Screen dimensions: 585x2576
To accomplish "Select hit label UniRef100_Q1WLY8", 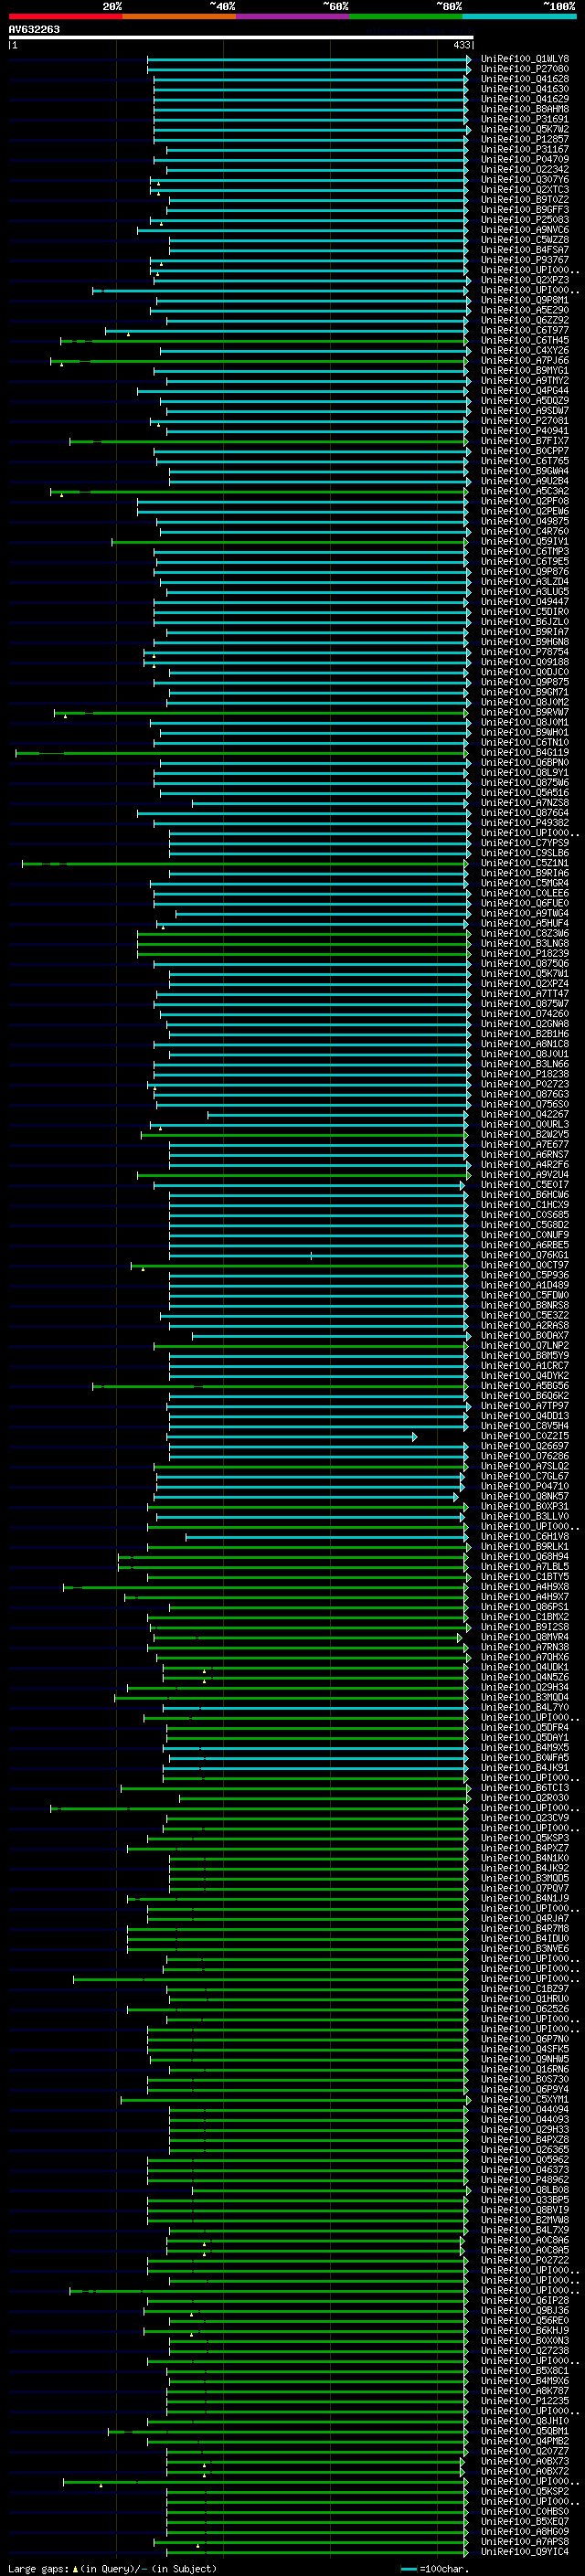I will click(525, 59).
